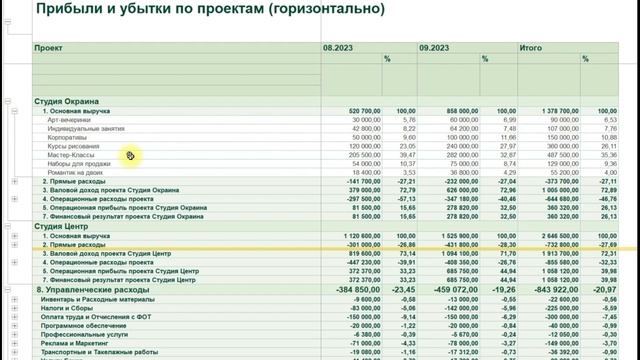
Task: Click the report title Прибыли и убытки по проектам
Action: tap(210, 8)
